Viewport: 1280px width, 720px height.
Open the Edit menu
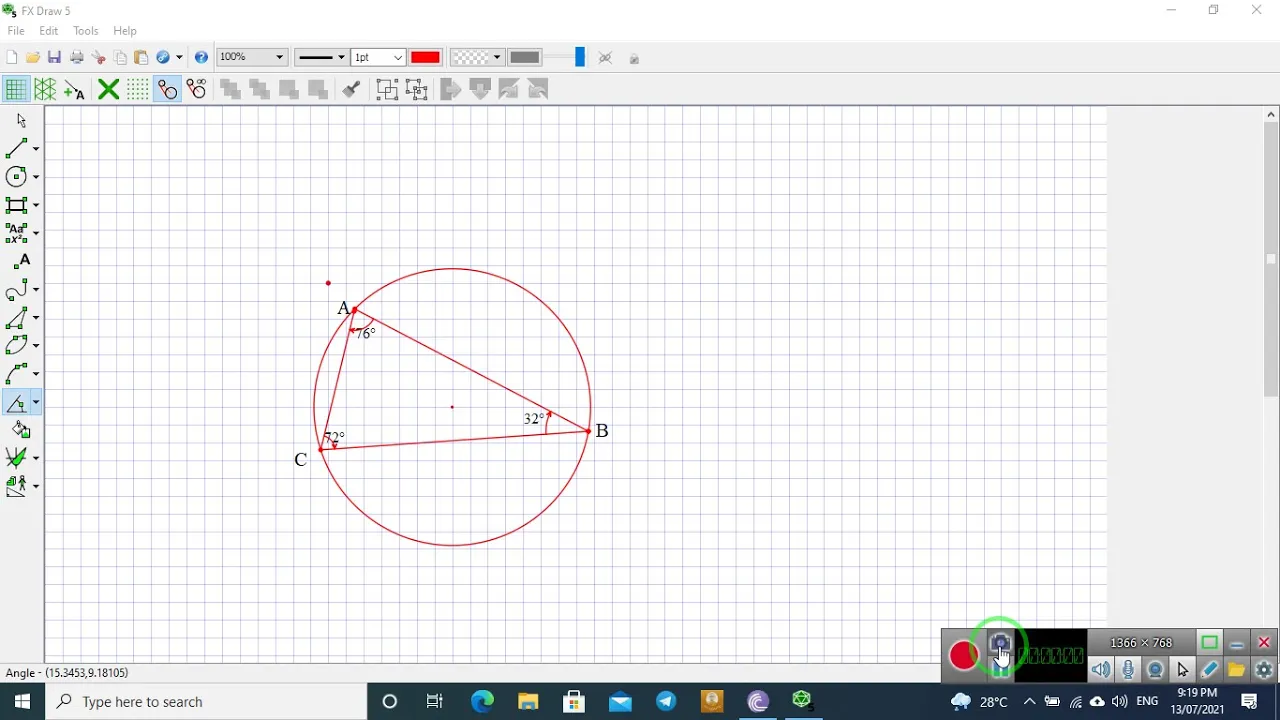(48, 31)
